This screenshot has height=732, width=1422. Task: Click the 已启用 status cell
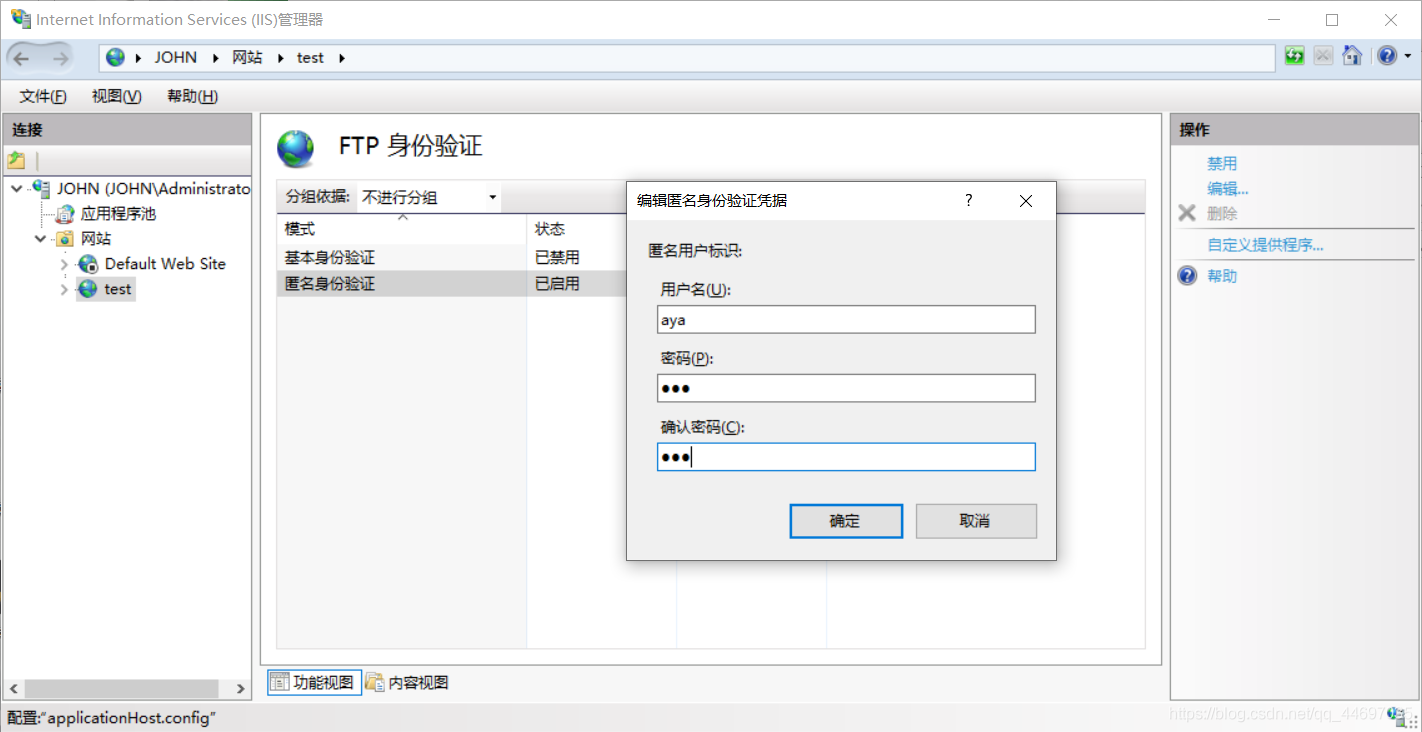click(557, 283)
